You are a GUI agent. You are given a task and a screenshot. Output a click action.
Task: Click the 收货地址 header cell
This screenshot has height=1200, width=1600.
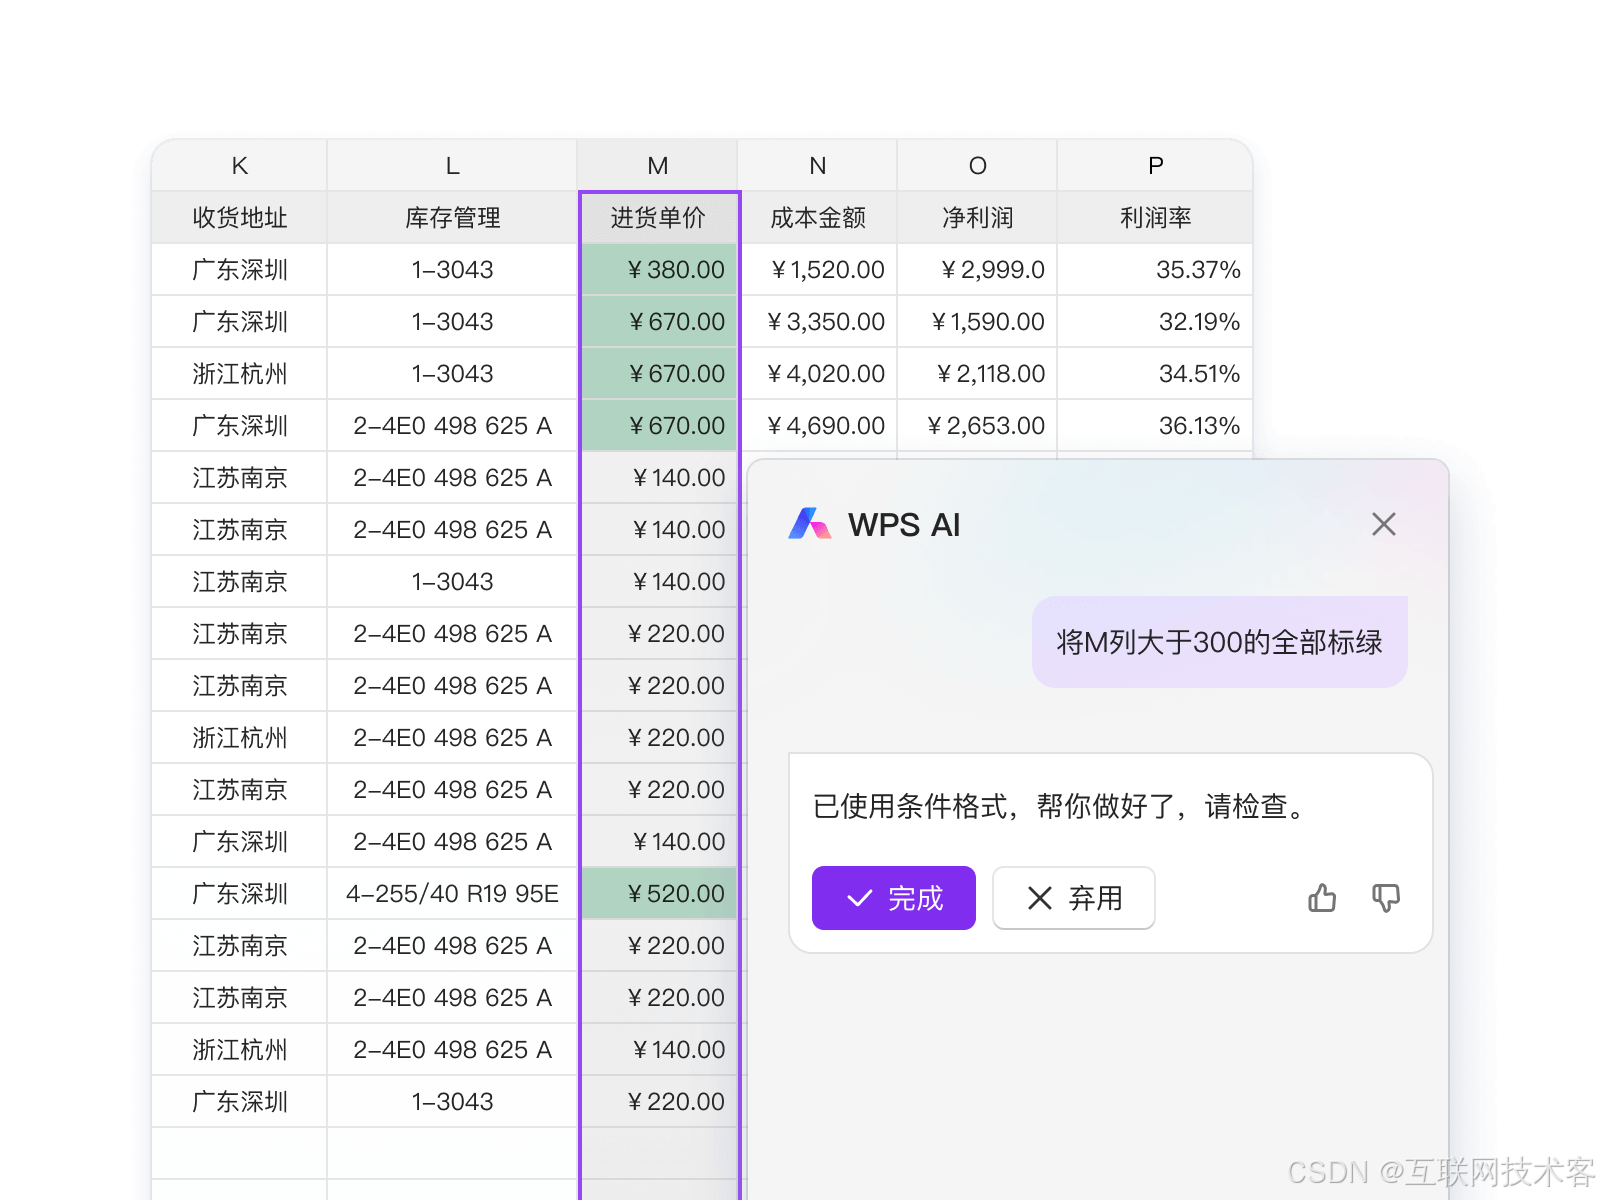click(240, 218)
